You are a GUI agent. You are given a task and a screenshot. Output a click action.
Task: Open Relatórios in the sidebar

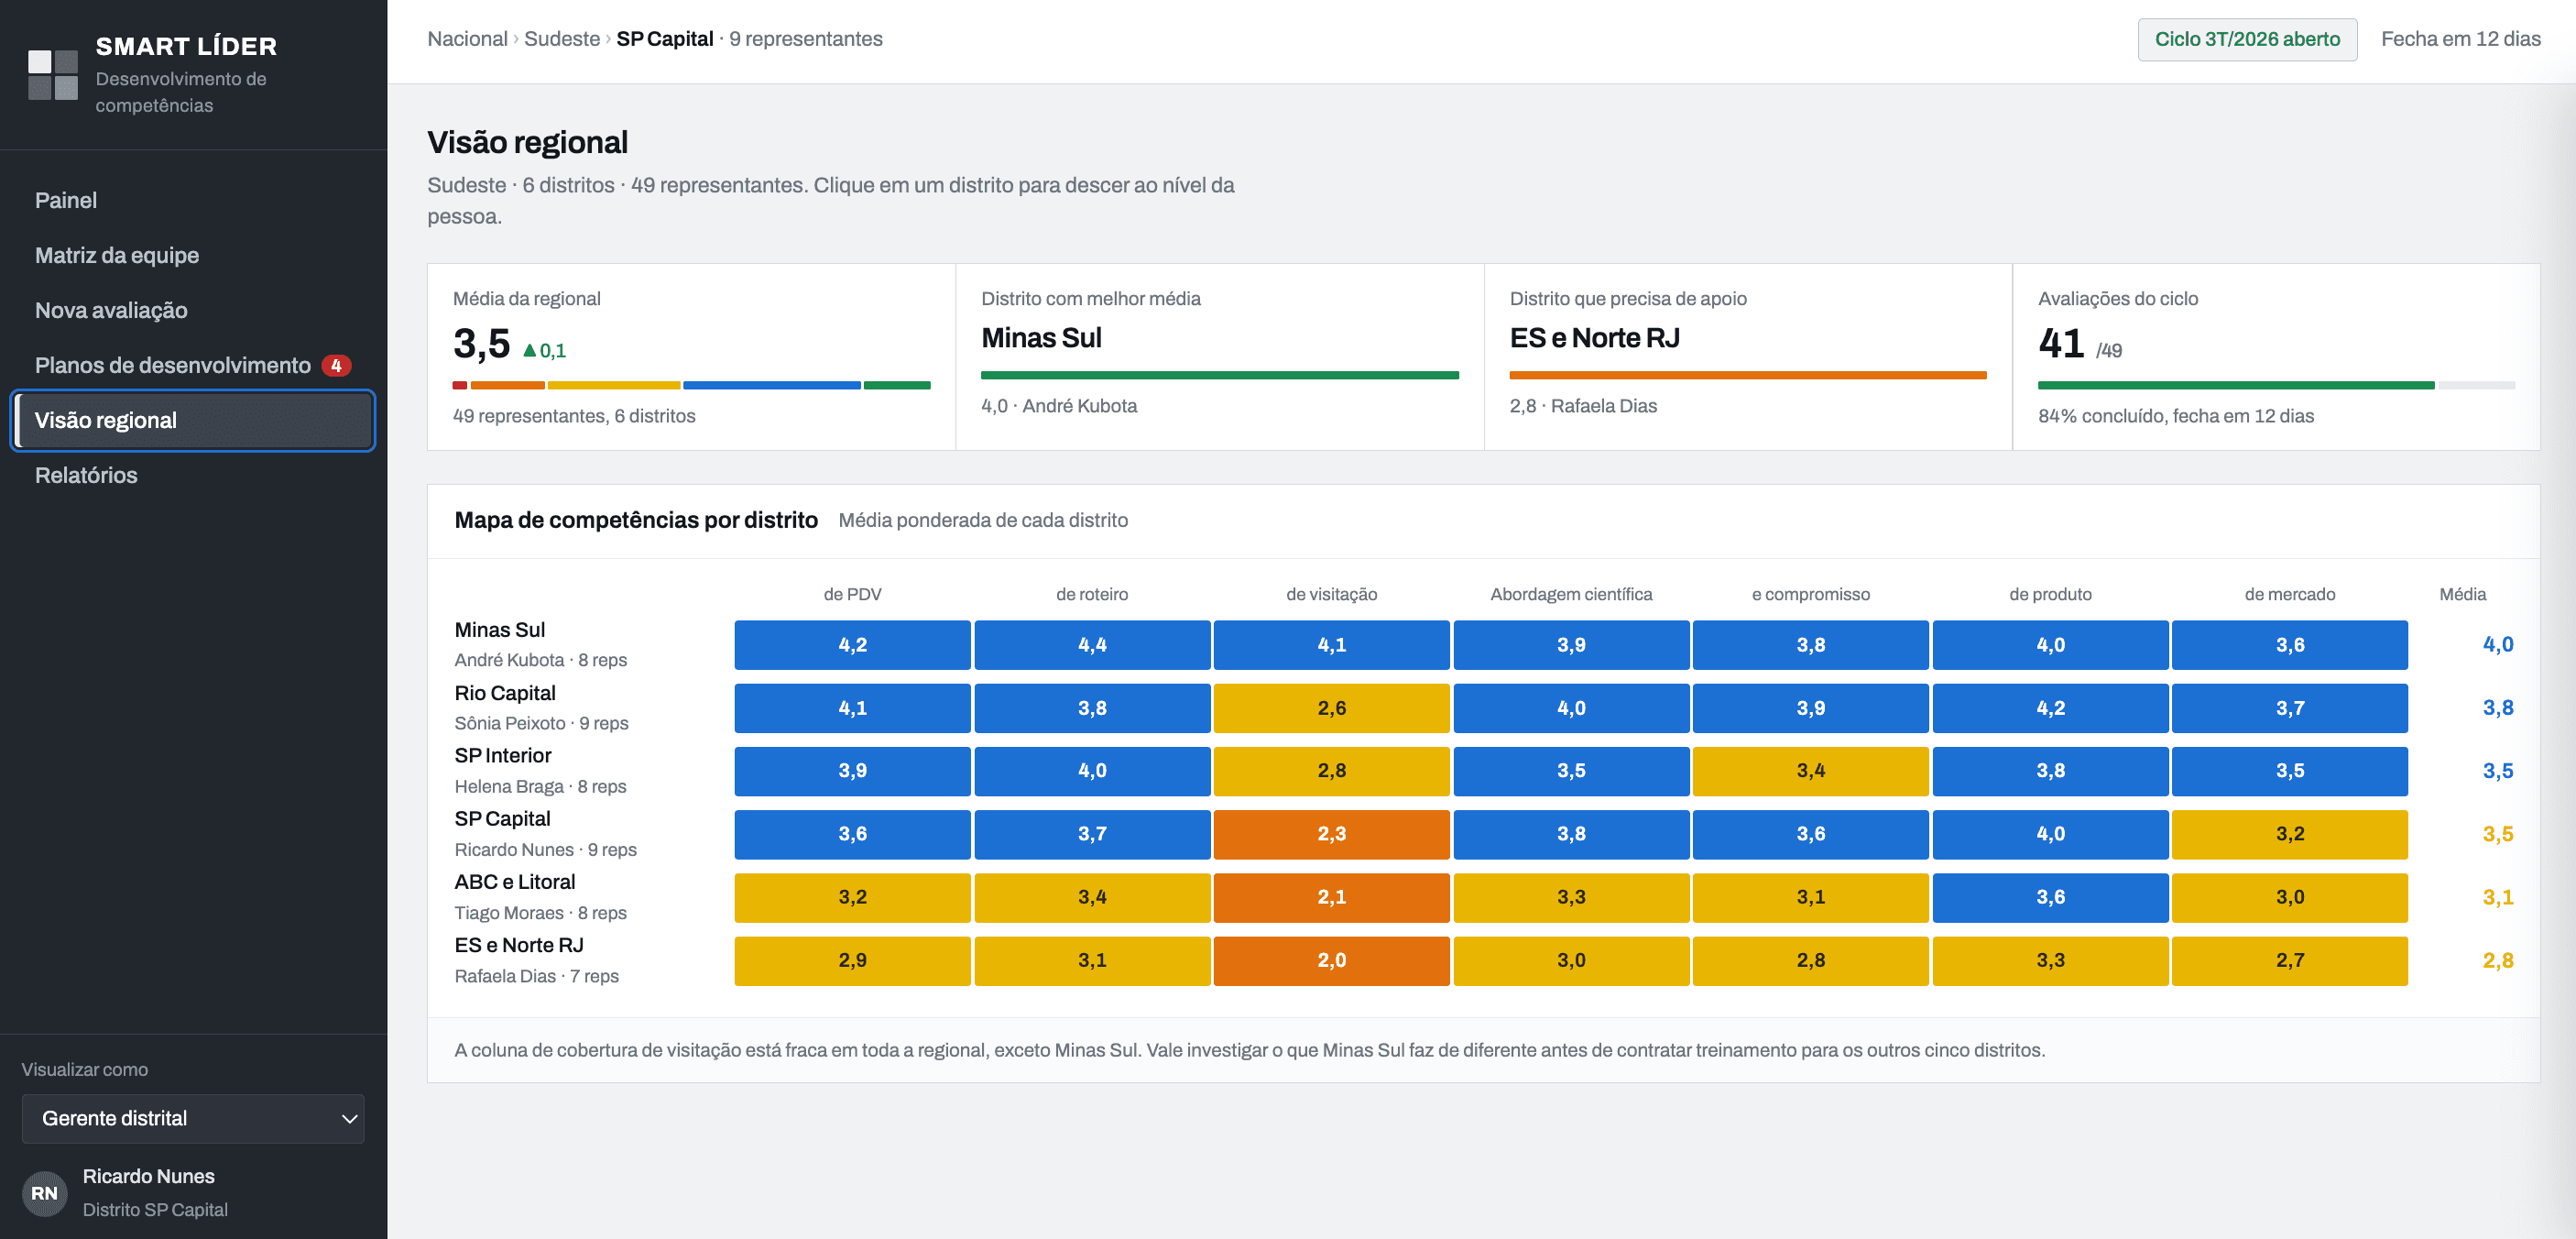click(x=193, y=475)
